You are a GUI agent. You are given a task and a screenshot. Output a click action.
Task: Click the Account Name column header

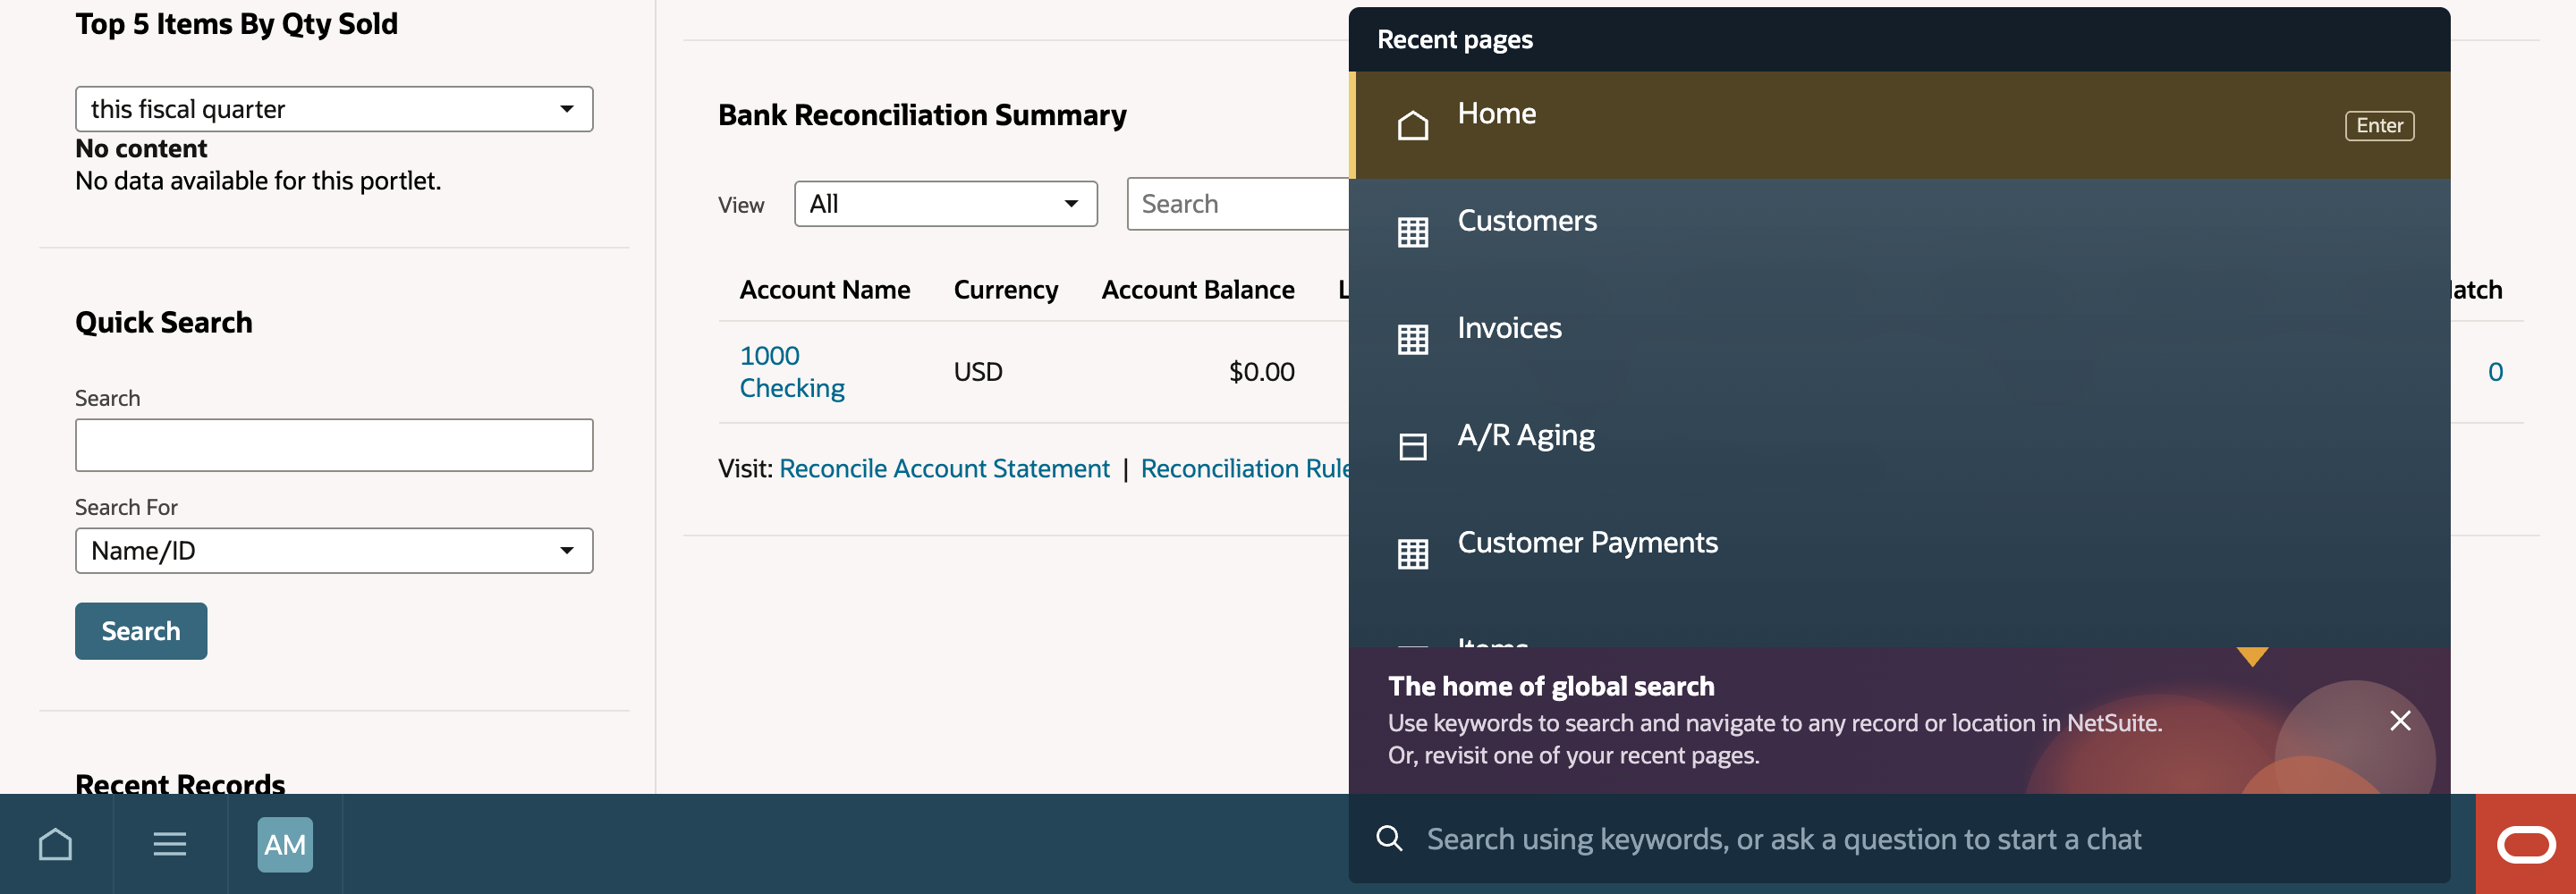click(825, 289)
